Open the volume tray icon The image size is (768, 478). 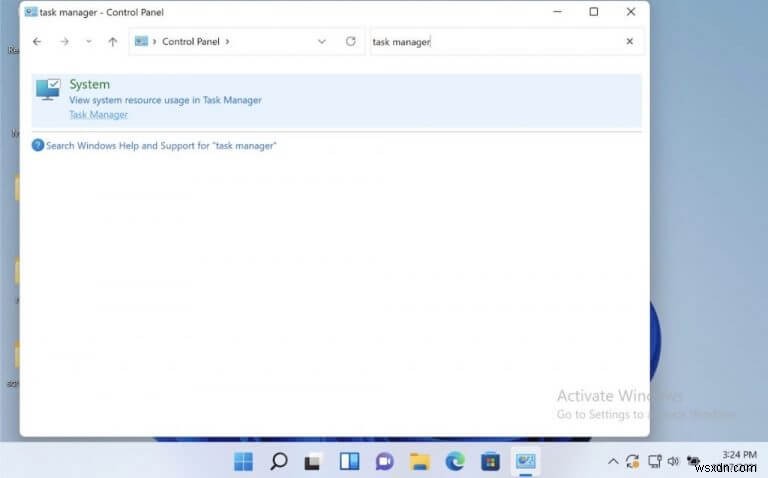(x=673, y=461)
